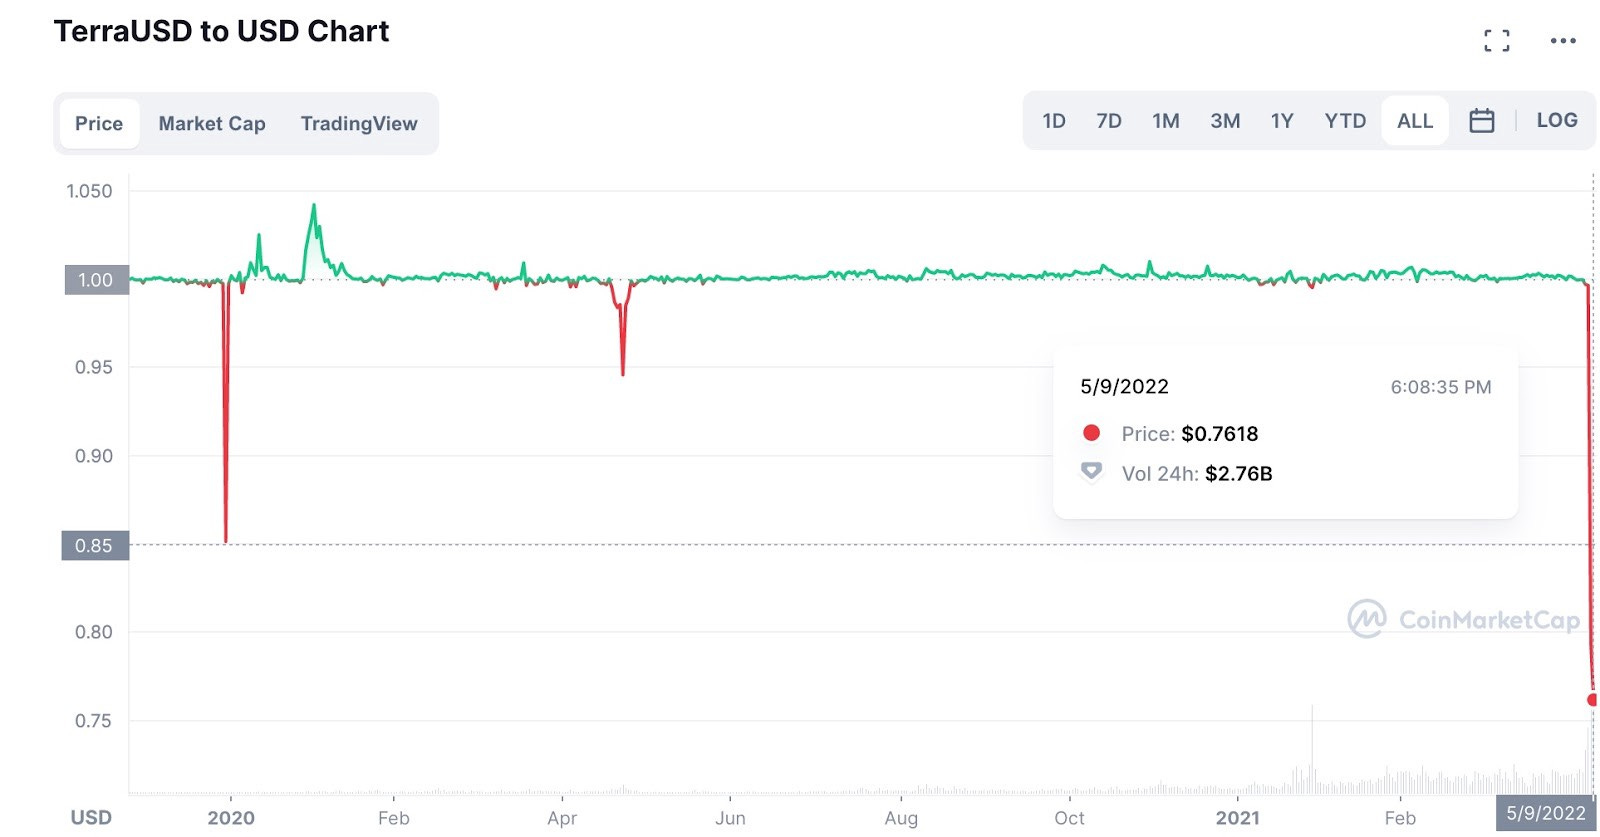Viewport: 1600px width, 837px height.
Task: Click the Jun label on the time axis
Action: point(730,818)
